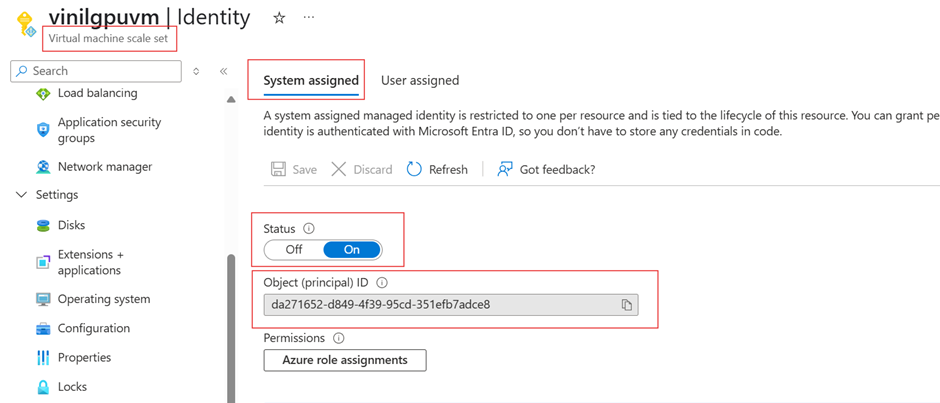The width and height of the screenshot is (940, 403).
Task: Switch Status toggle to Off
Action: point(294,249)
